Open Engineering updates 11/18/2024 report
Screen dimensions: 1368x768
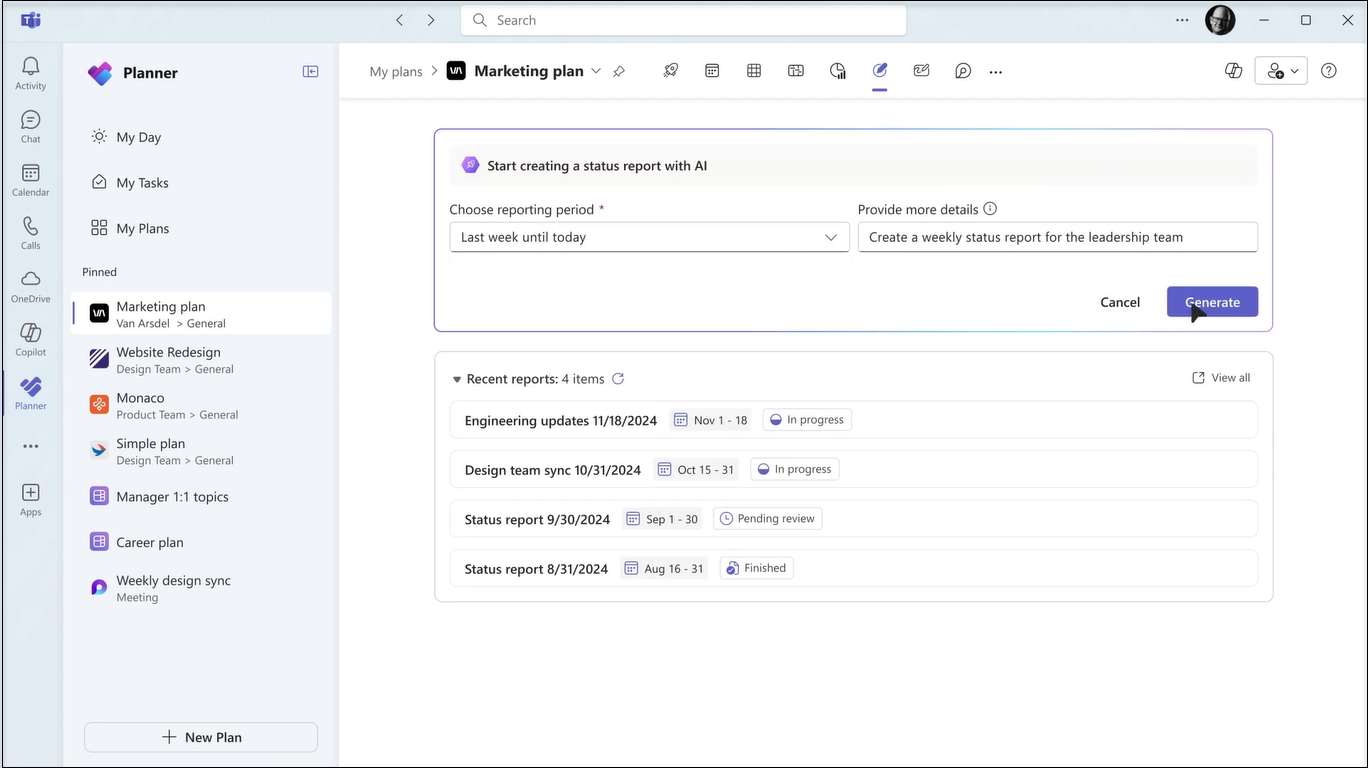853,420
